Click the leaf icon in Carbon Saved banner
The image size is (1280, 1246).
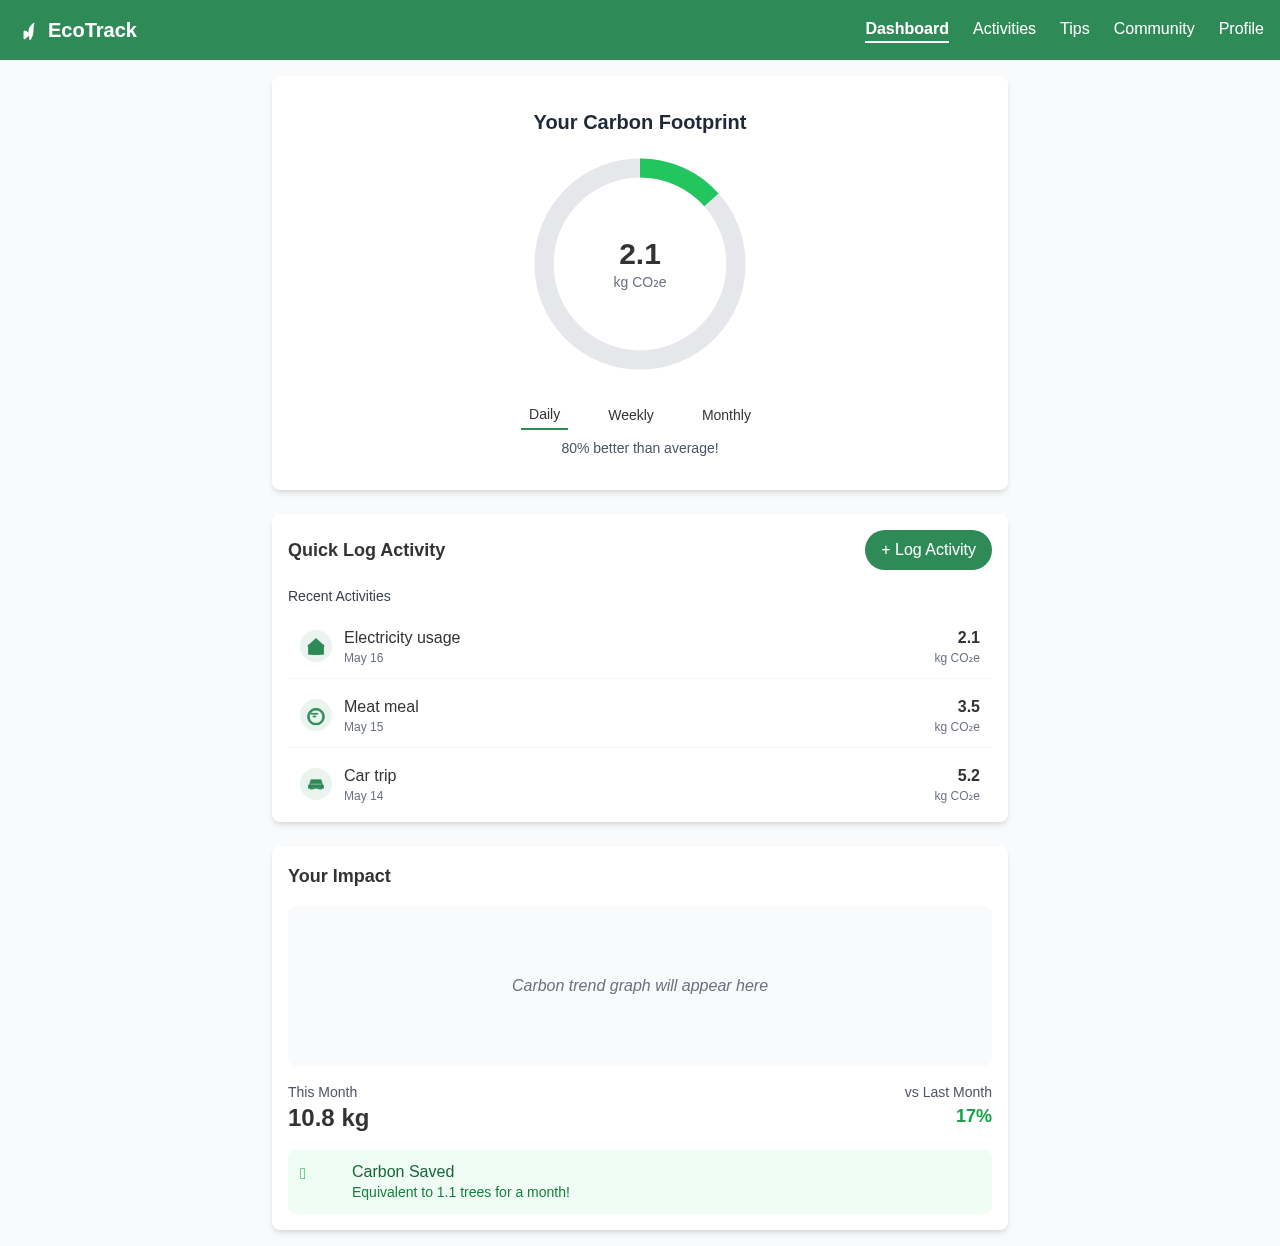point(303,1173)
